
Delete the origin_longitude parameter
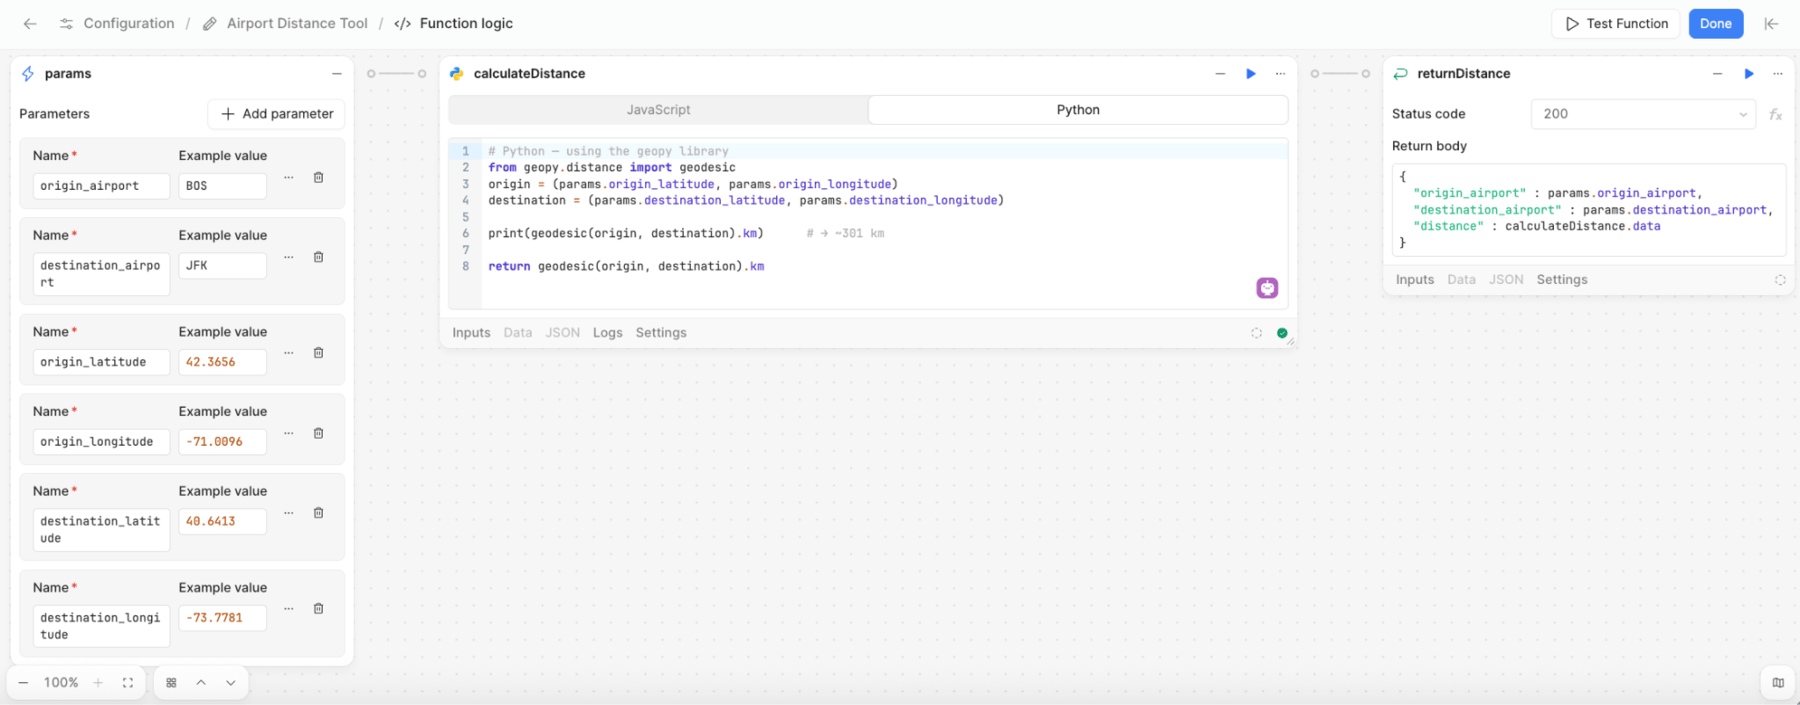318,433
